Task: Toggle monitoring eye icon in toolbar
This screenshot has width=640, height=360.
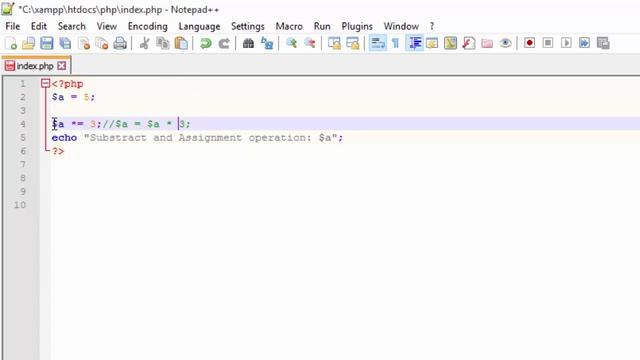Action: (x=505, y=43)
